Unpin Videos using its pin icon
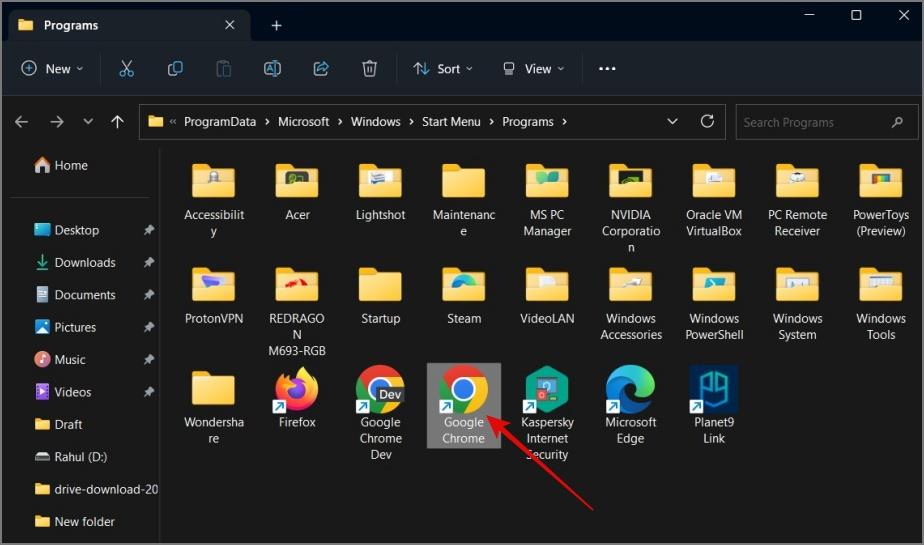The height and width of the screenshot is (545, 924). [x=148, y=392]
